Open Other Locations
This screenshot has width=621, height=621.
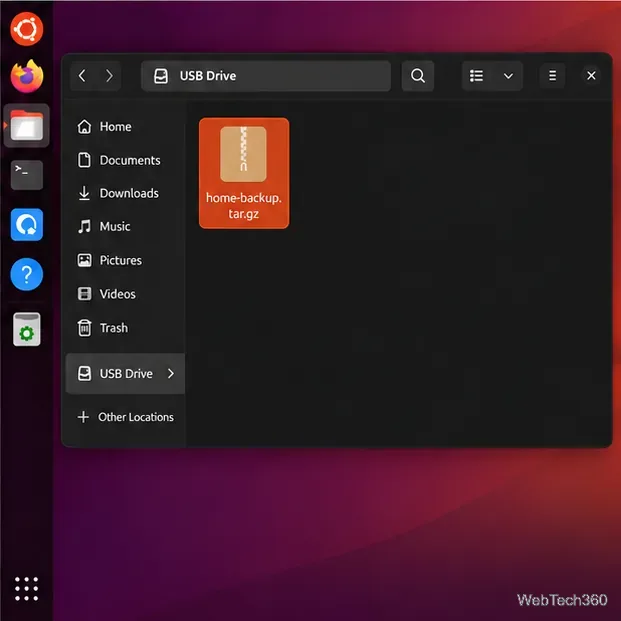(x=125, y=417)
